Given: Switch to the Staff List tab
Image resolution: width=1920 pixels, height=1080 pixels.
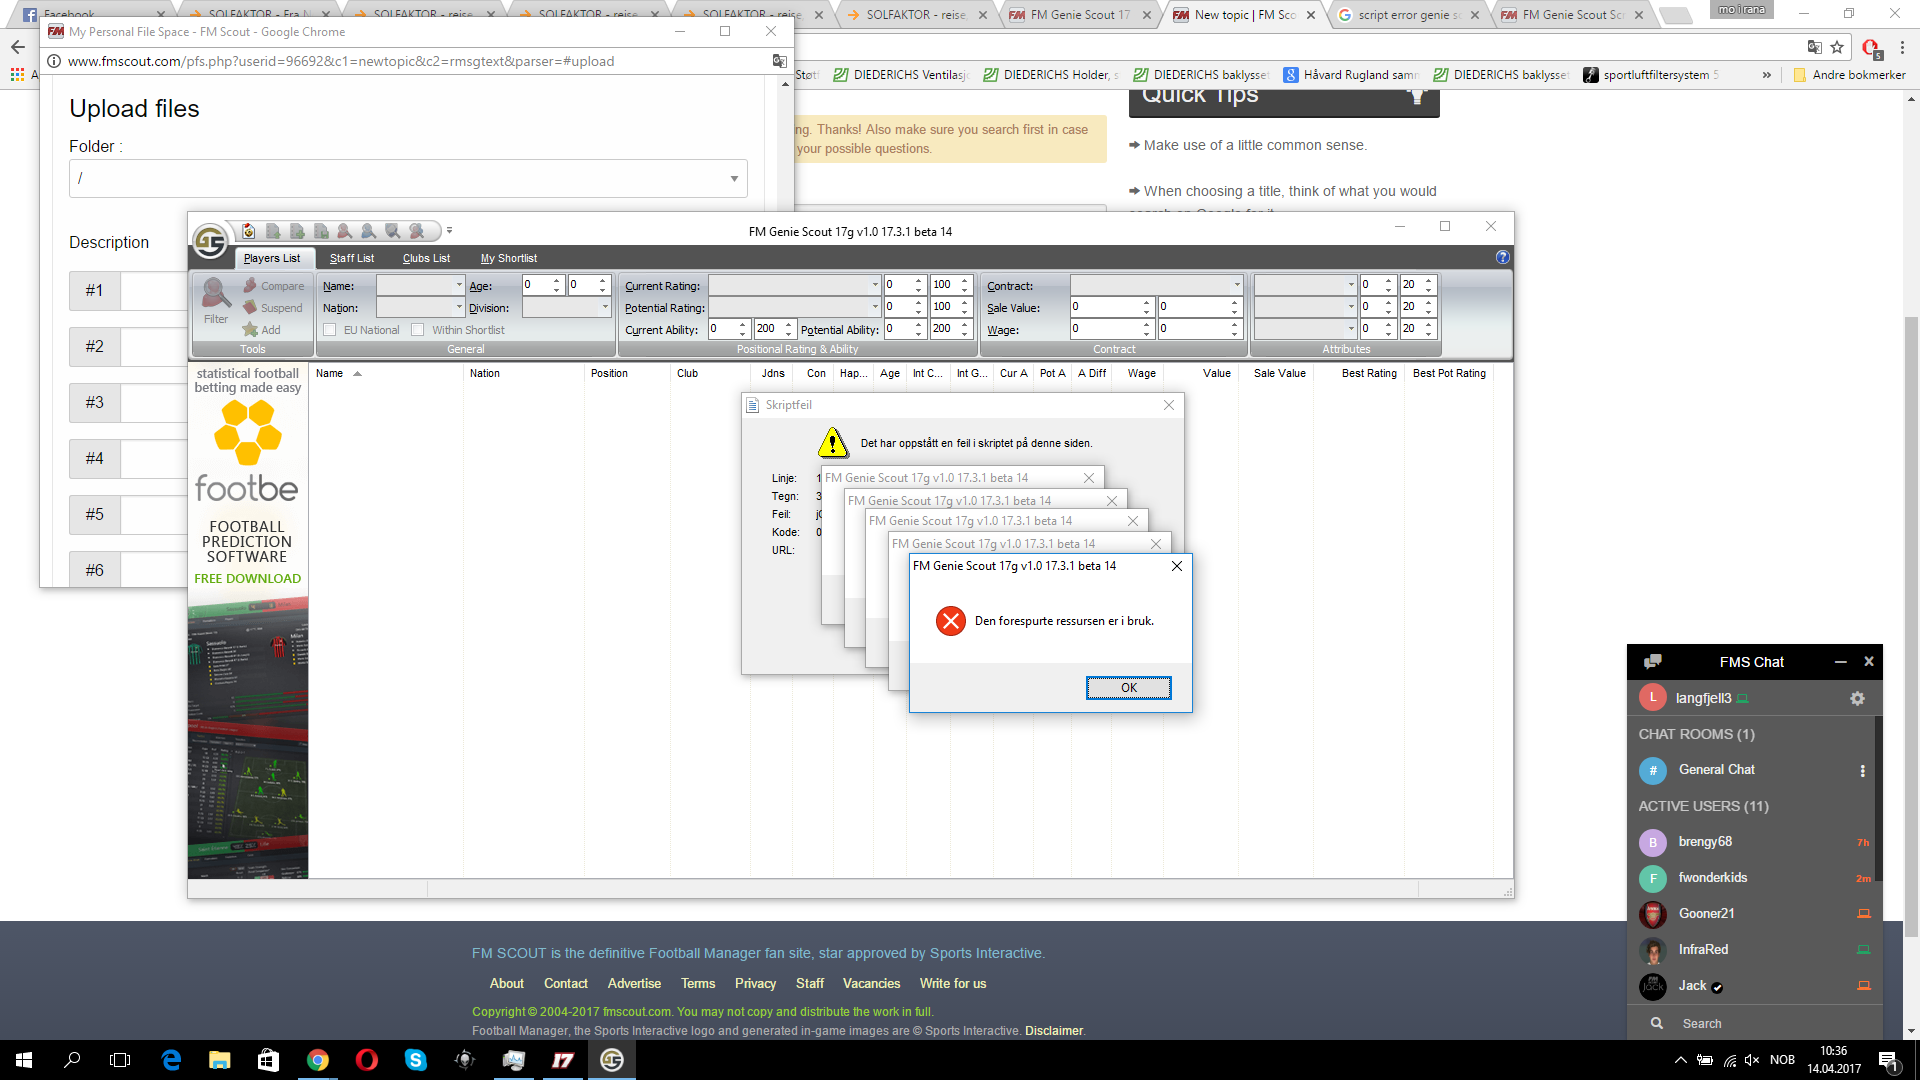Looking at the screenshot, I should click(351, 258).
